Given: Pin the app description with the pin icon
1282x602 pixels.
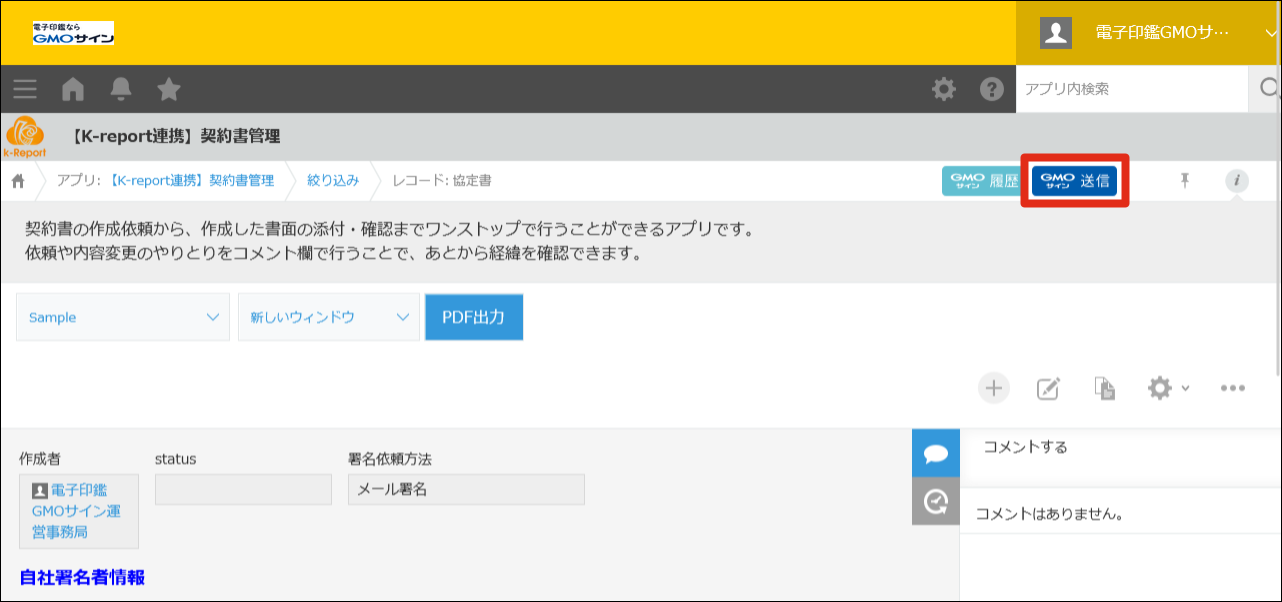Looking at the screenshot, I should point(1185,180).
